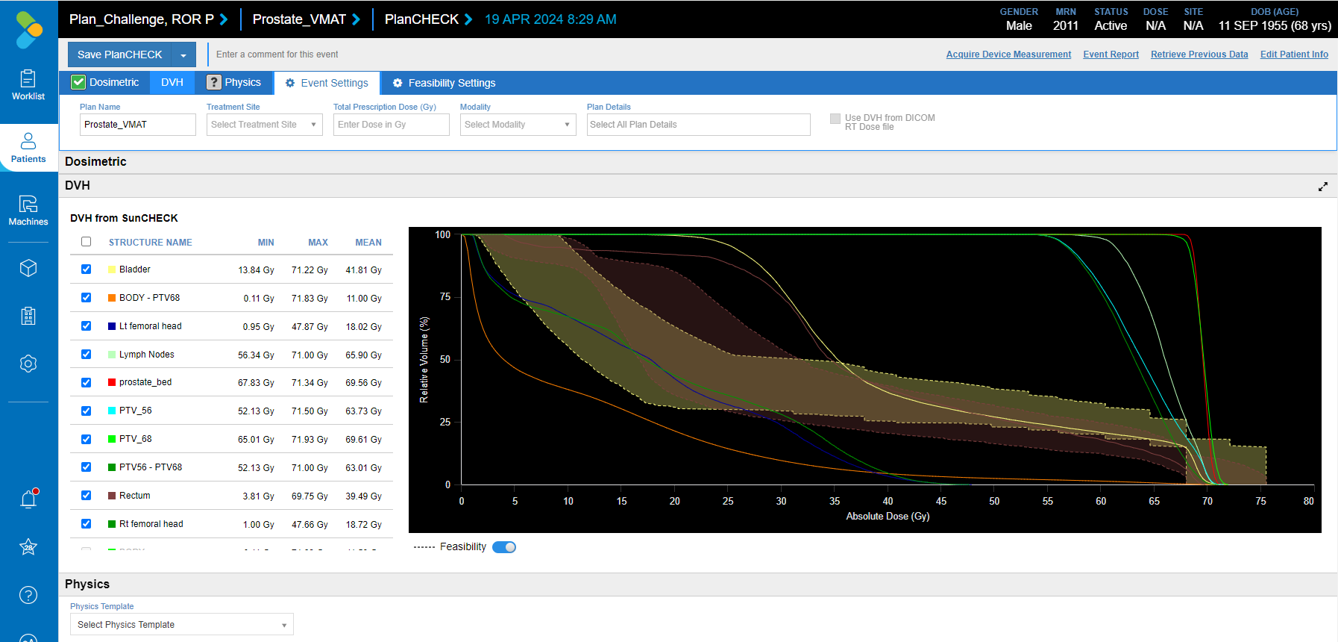The image size is (1338, 642).
Task: Uncheck the Rectum structure checkbox
Action: (86, 495)
